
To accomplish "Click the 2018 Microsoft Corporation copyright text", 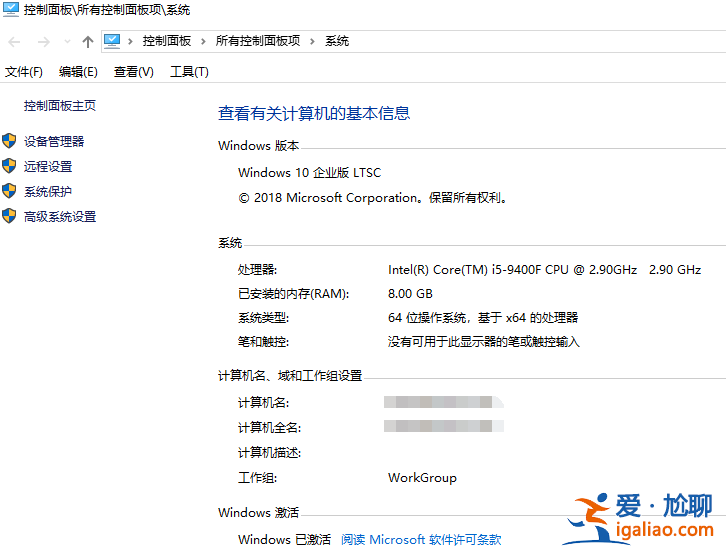I will point(374,198).
